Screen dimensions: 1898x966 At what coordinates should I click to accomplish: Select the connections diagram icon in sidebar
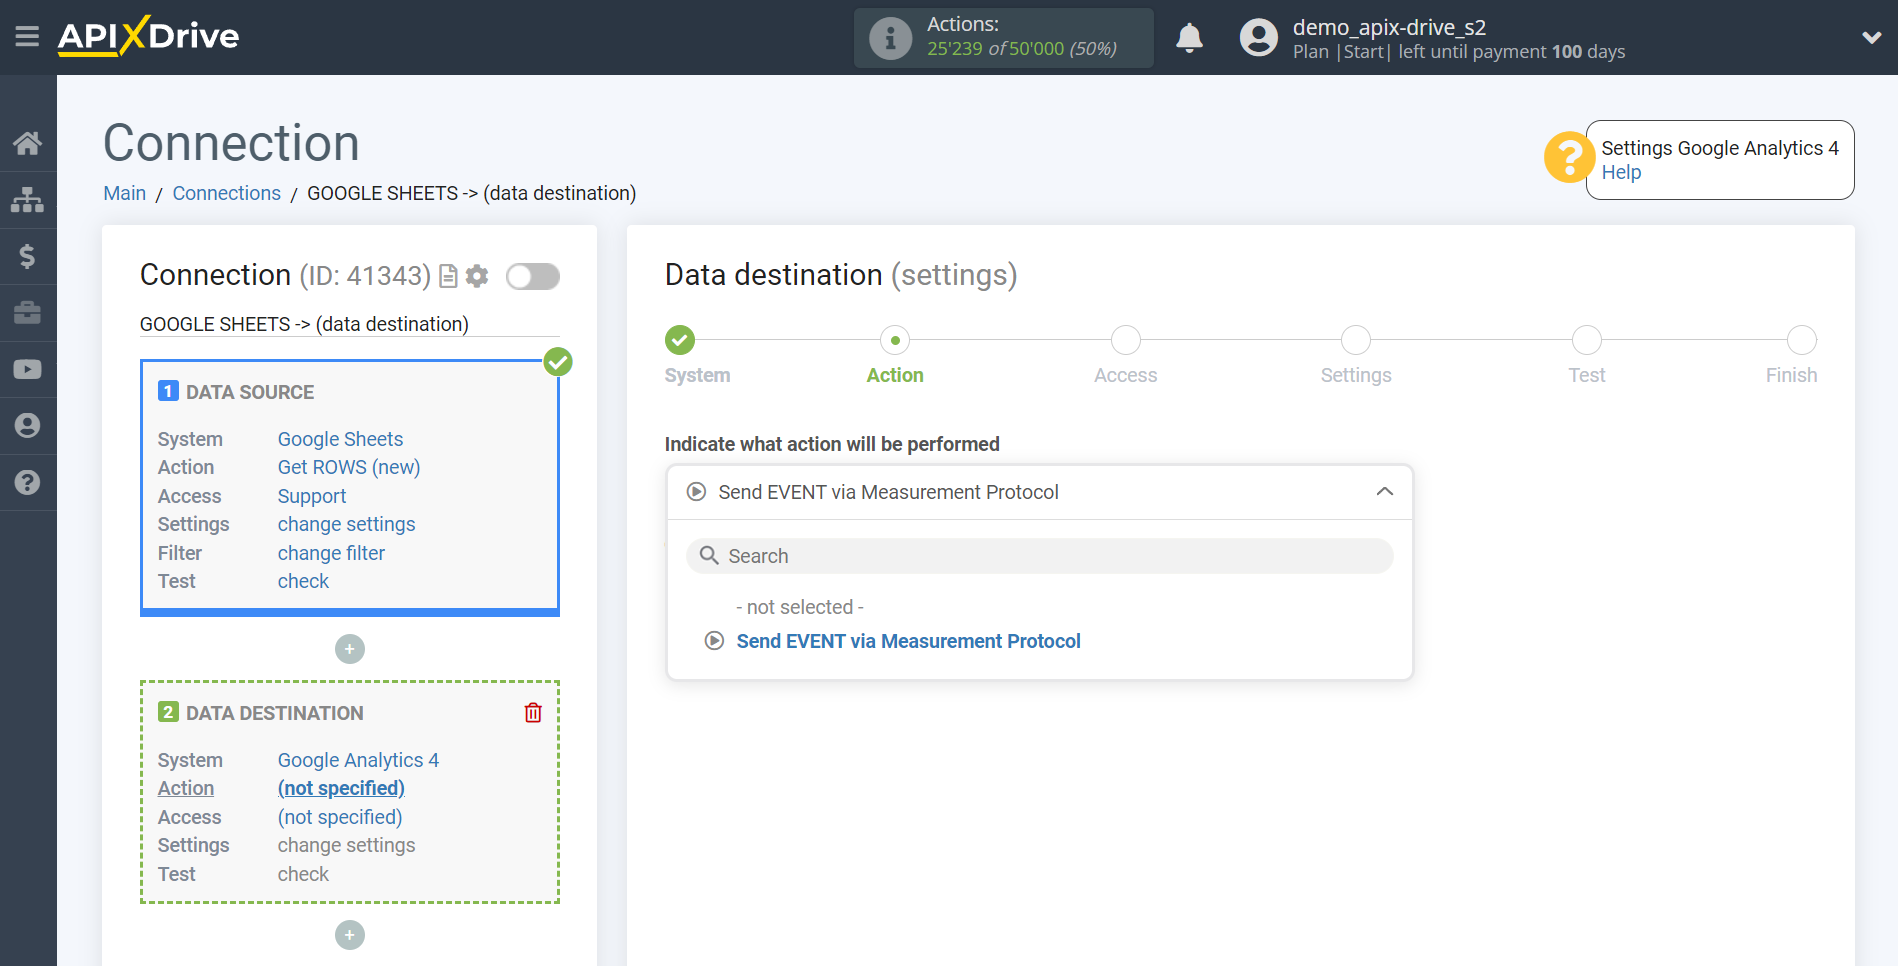(27, 199)
